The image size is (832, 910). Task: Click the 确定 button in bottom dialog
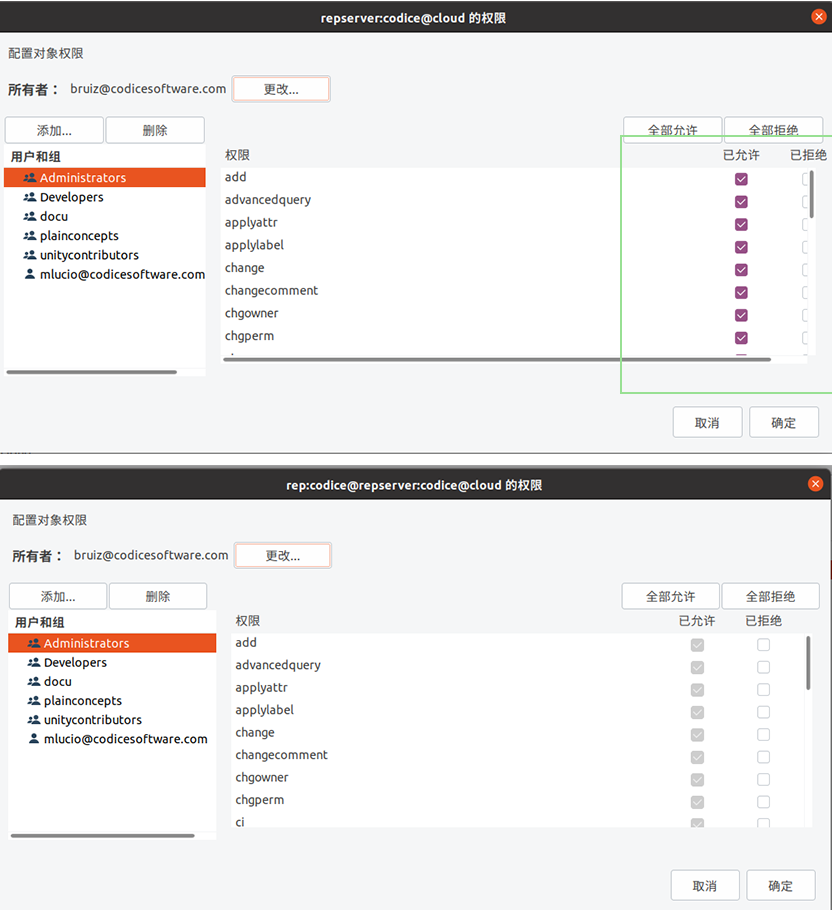click(x=780, y=885)
